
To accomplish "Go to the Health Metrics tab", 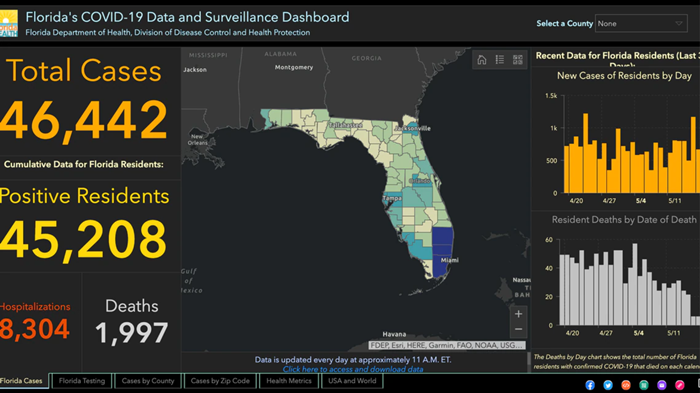I will pos(289,381).
